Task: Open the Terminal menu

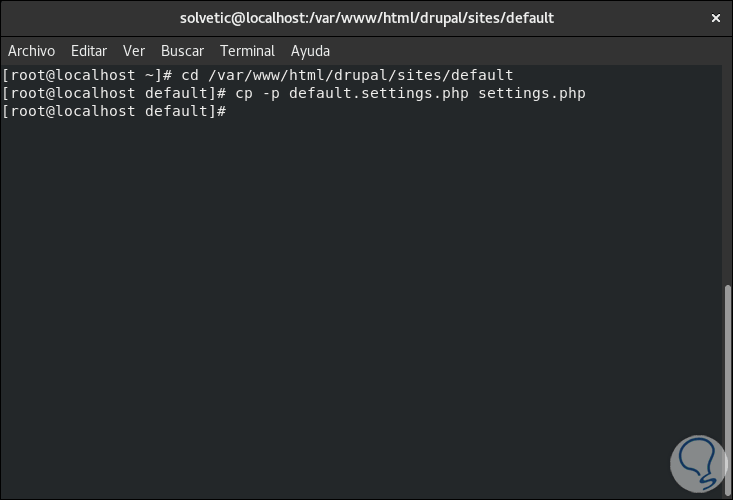Action: (x=247, y=51)
